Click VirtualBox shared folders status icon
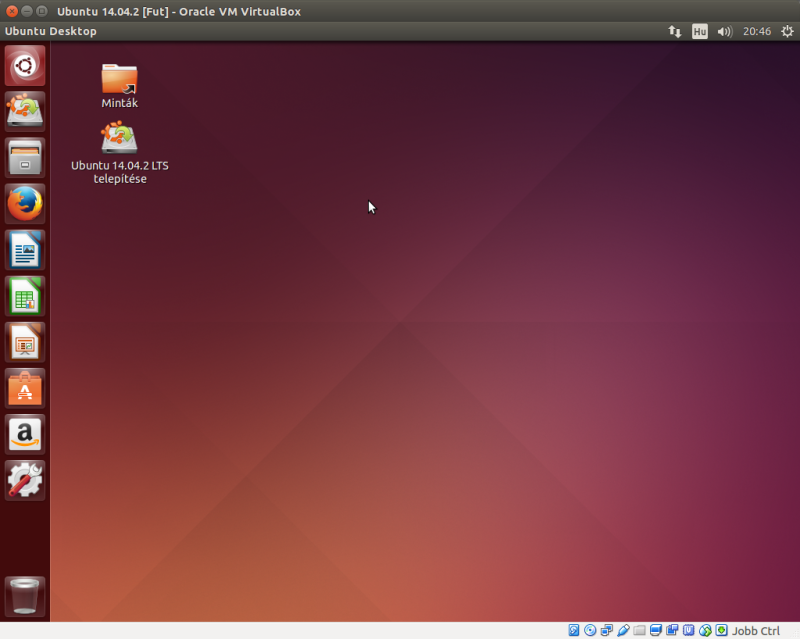The width and height of the screenshot is (800, 639). [x=639, y=630]
